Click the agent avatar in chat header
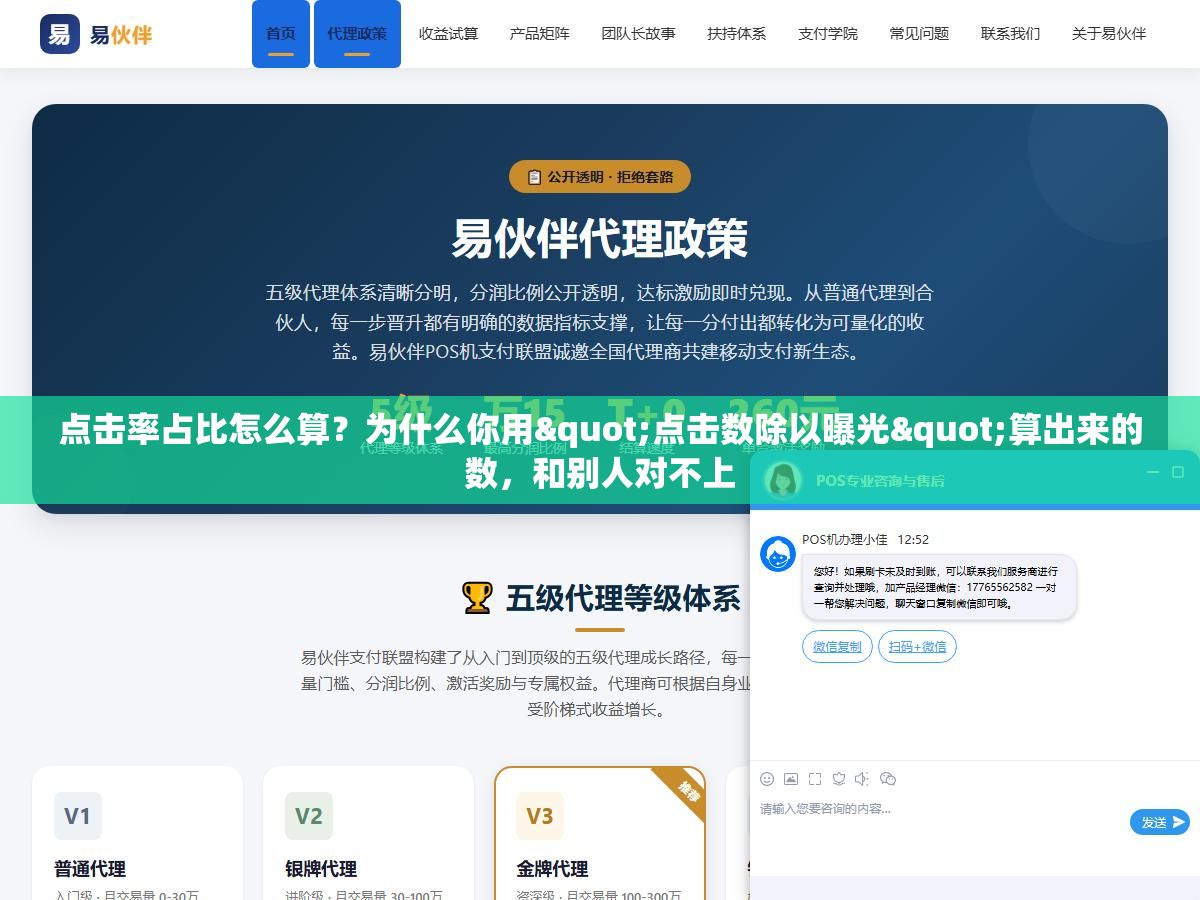This screenshot has width=1200, height=900. (783, 479)
